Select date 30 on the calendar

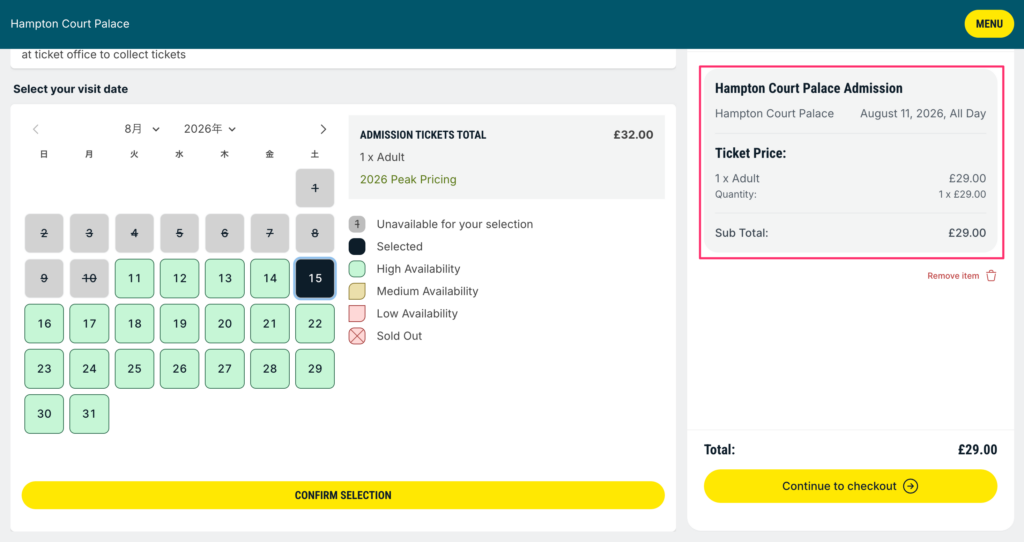click(44, 413)
